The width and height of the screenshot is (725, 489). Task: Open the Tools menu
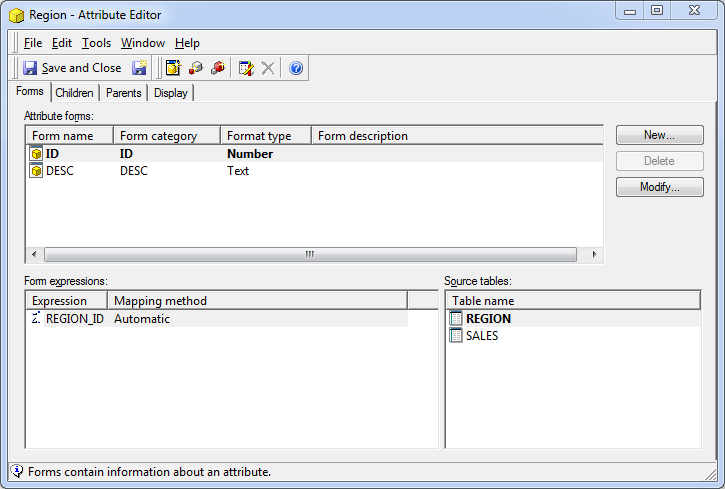96,43
